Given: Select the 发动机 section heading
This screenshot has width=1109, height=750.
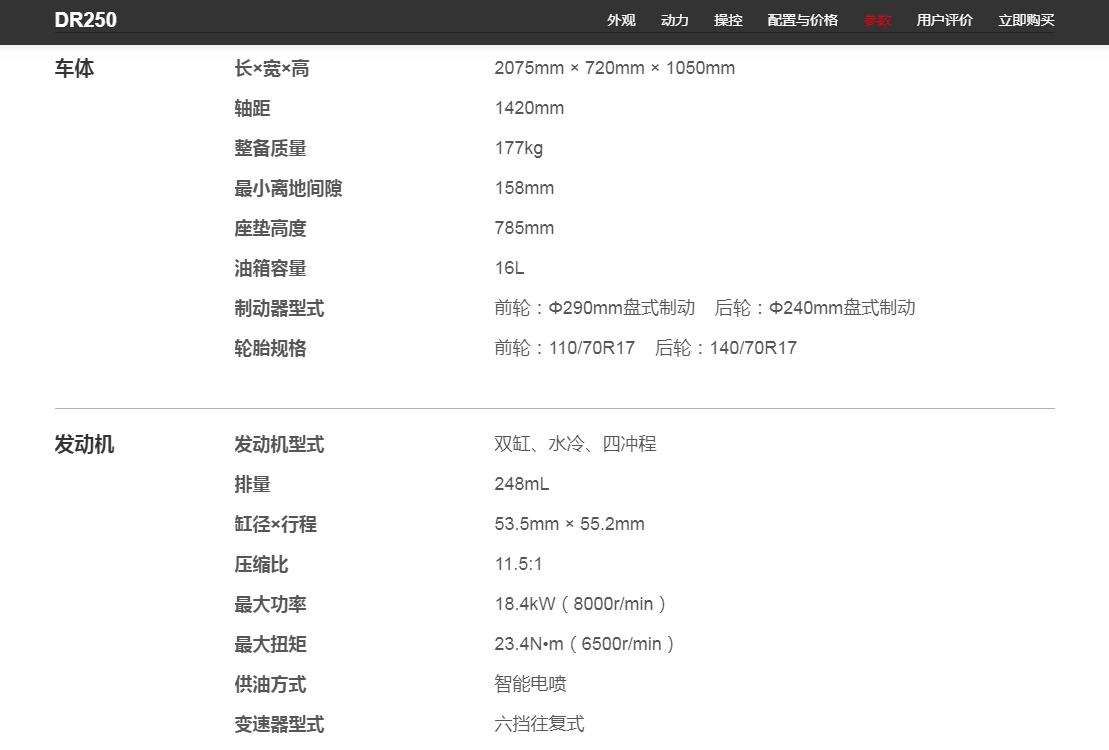Looking at the screenshot, I should point(84,444).
